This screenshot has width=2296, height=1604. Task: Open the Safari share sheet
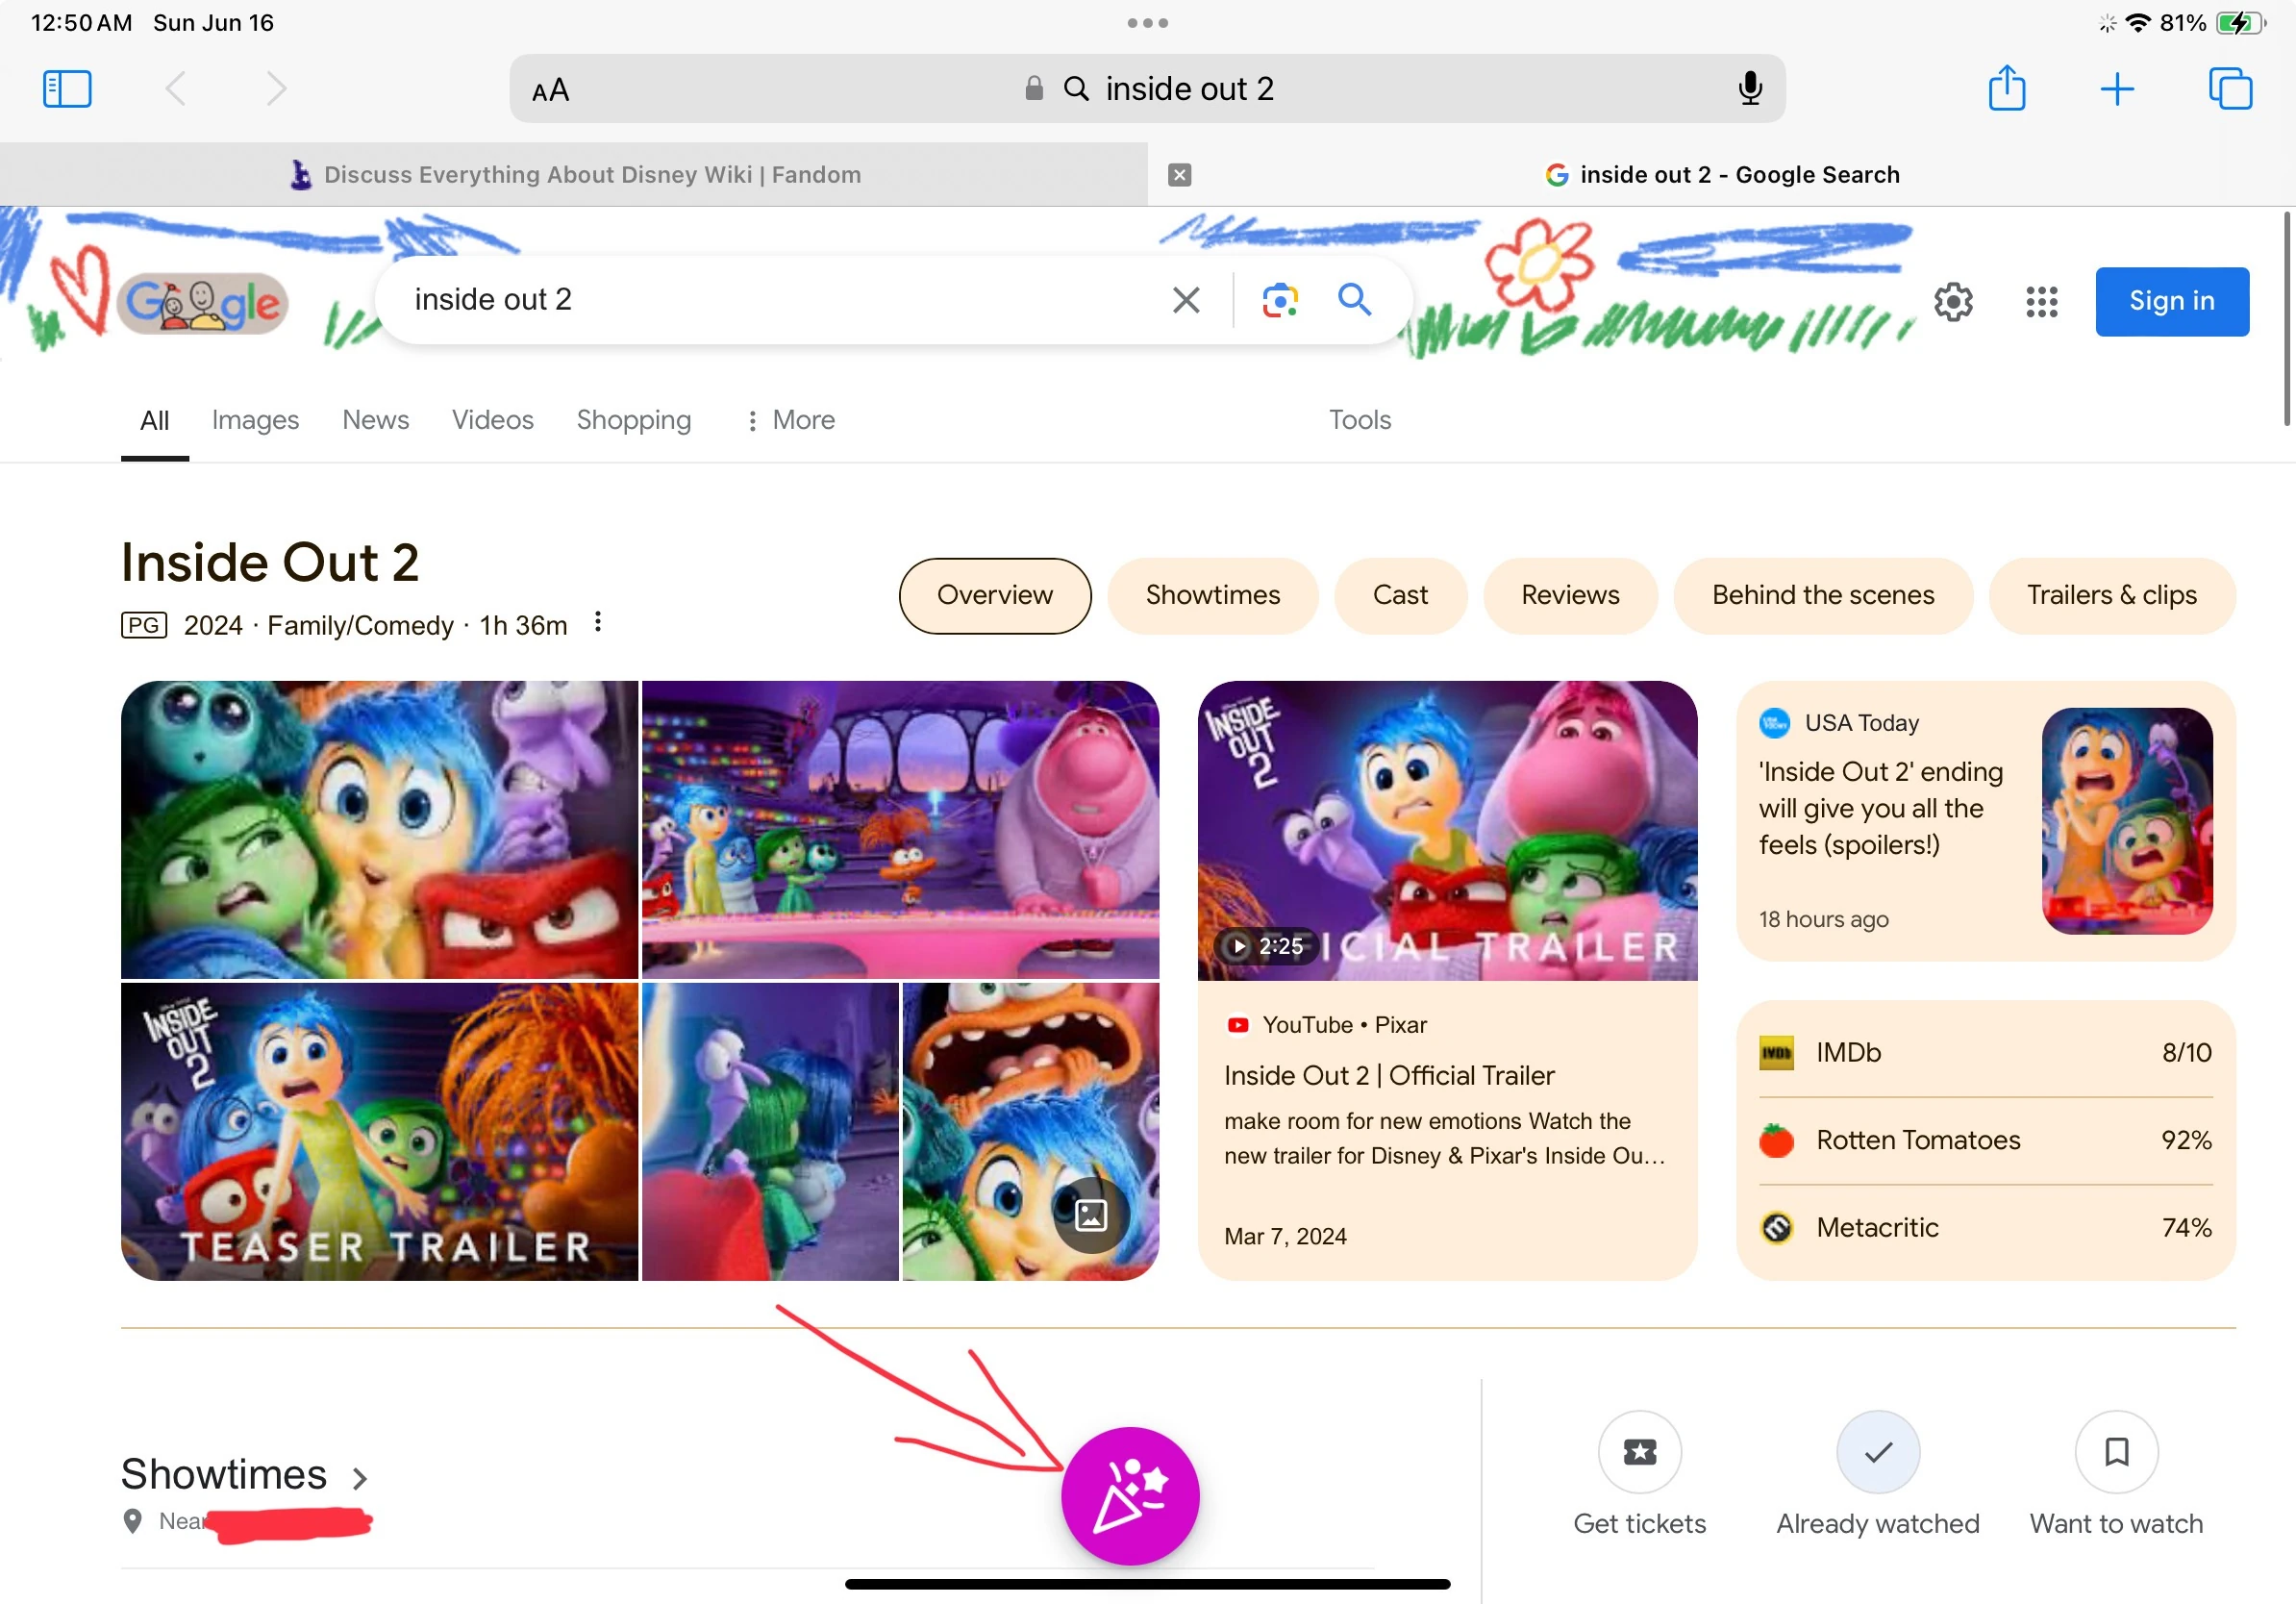pos(2006,88)
